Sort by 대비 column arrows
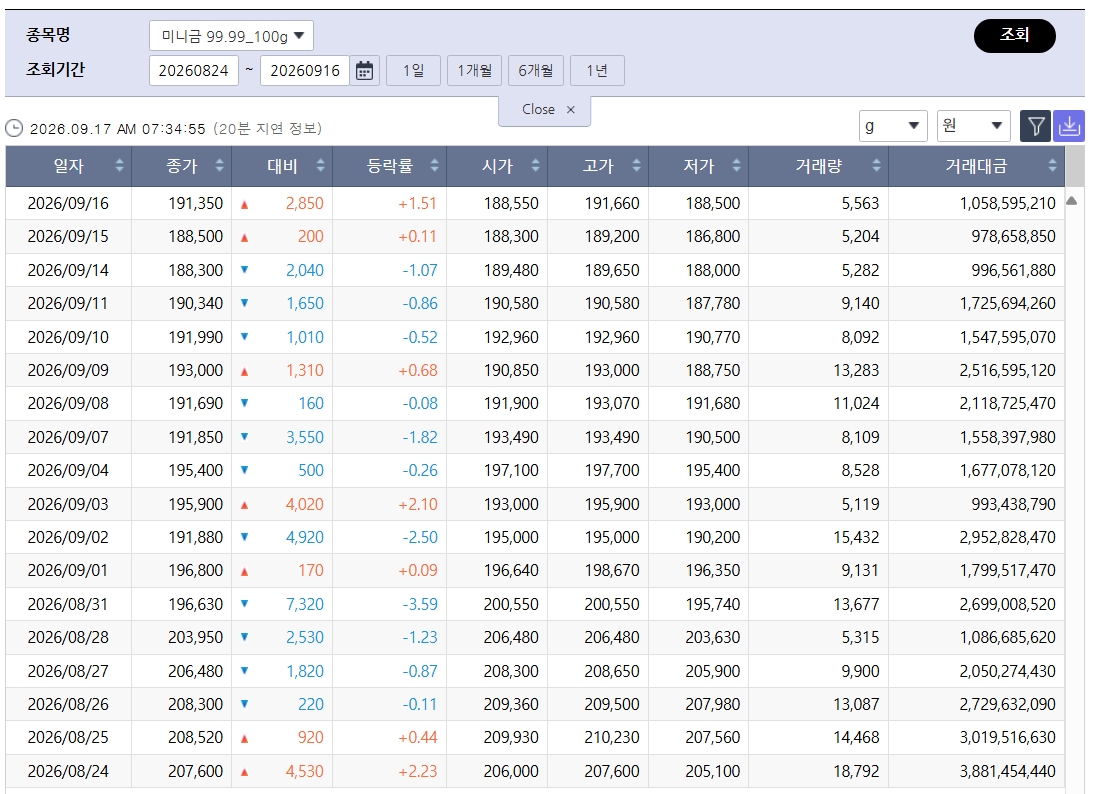 coord(321,166)
